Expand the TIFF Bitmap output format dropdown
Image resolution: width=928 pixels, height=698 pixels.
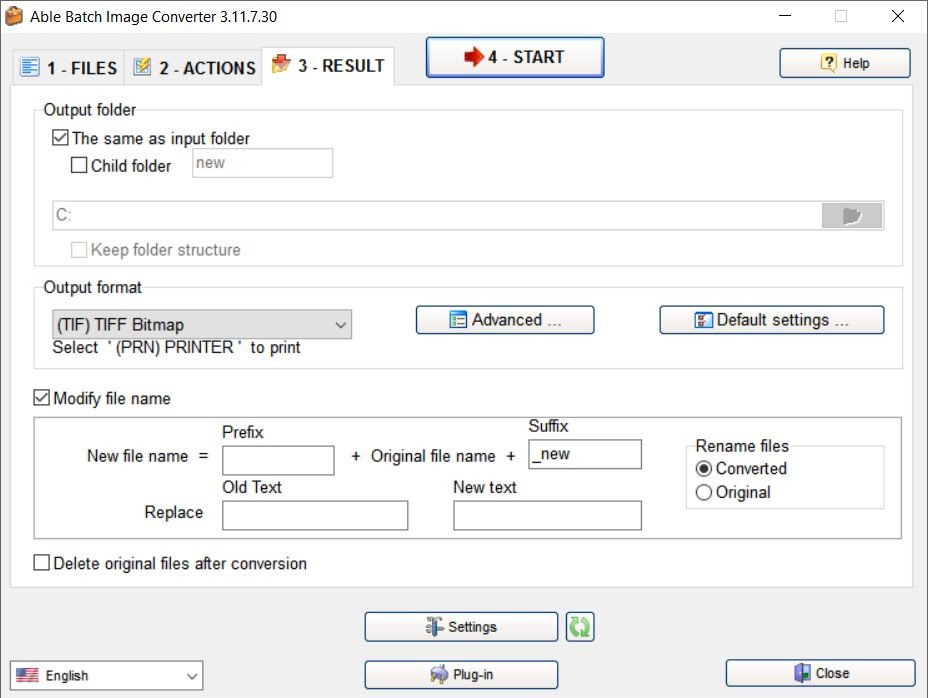(202, 324)
